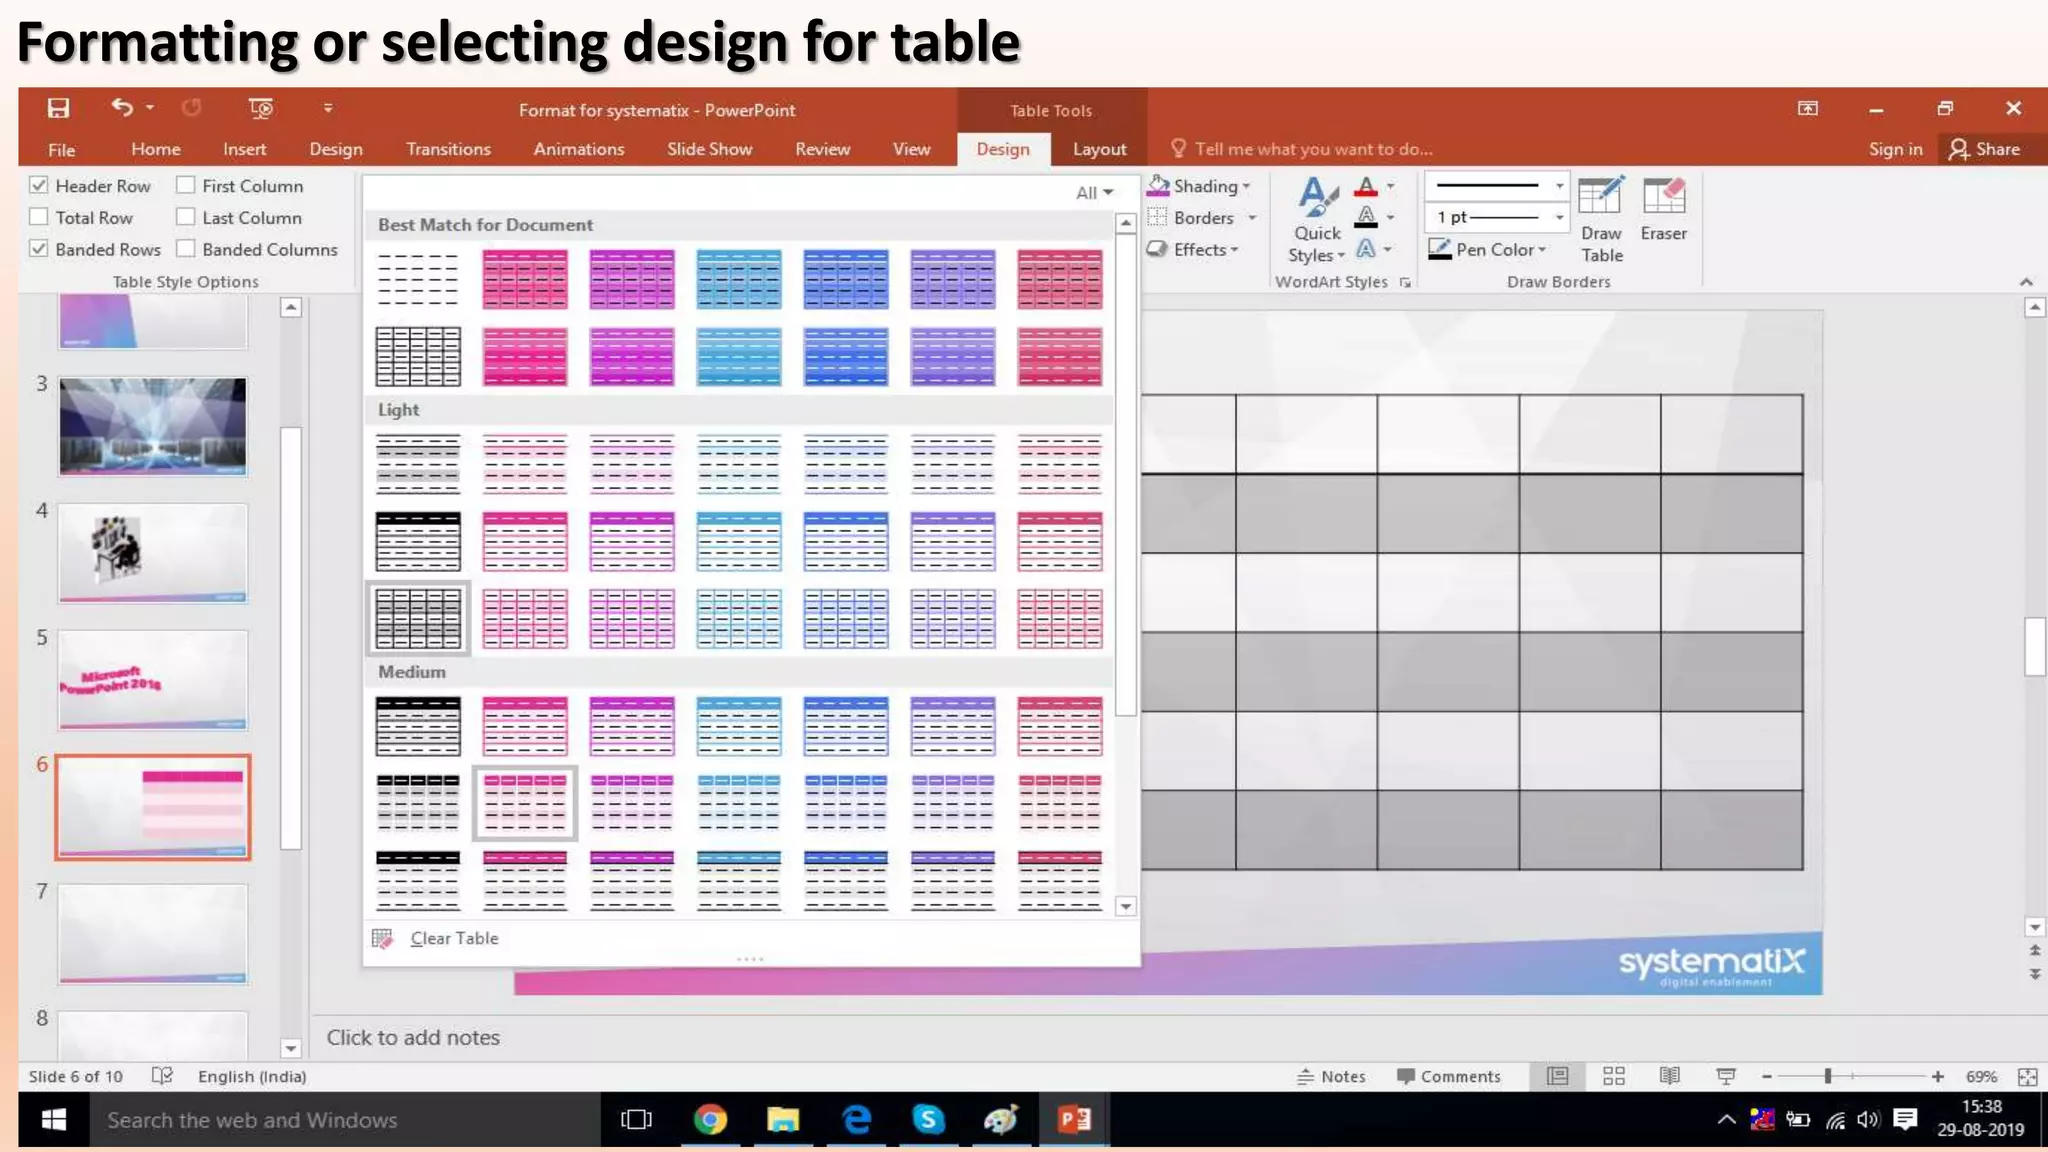Expand the Customize Quick Access Toolbar arrow
Screen dimensions: 2048x1152
pos(328,108)
